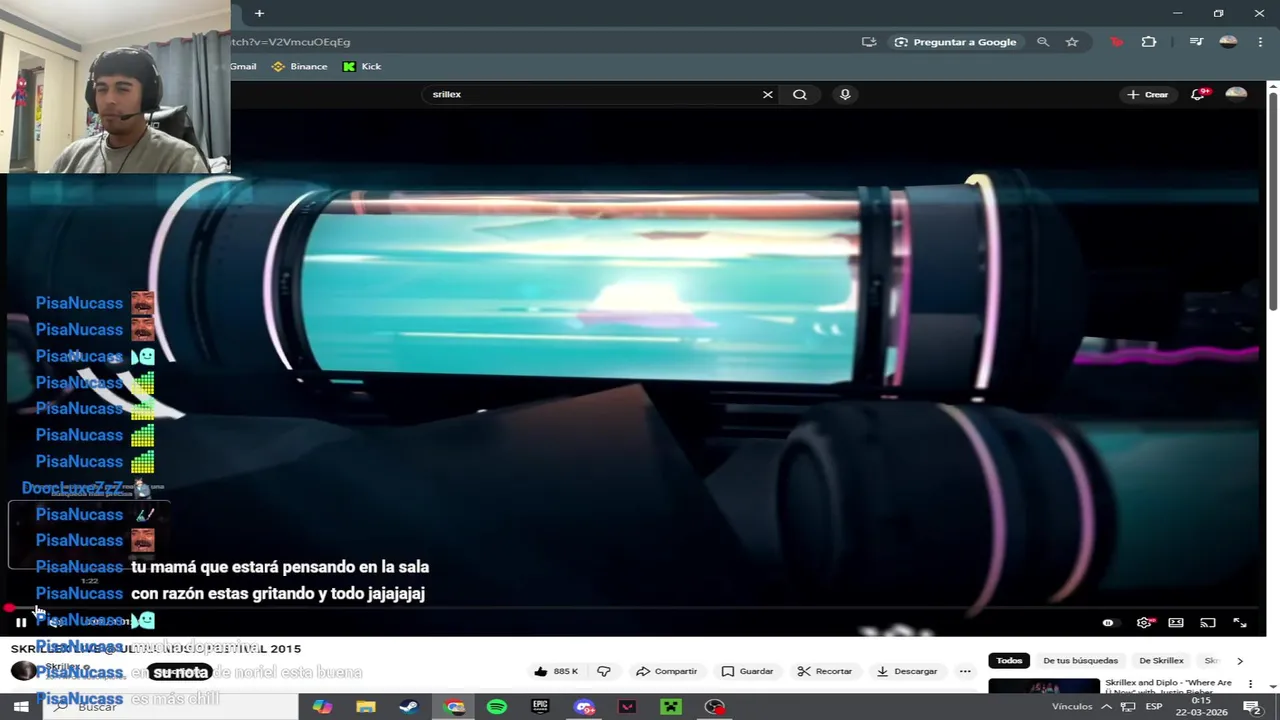Cast video using Play on TV icon
Image resolution: width=1280 pixels, height=720 pixels.
(x=1208, y=622)
